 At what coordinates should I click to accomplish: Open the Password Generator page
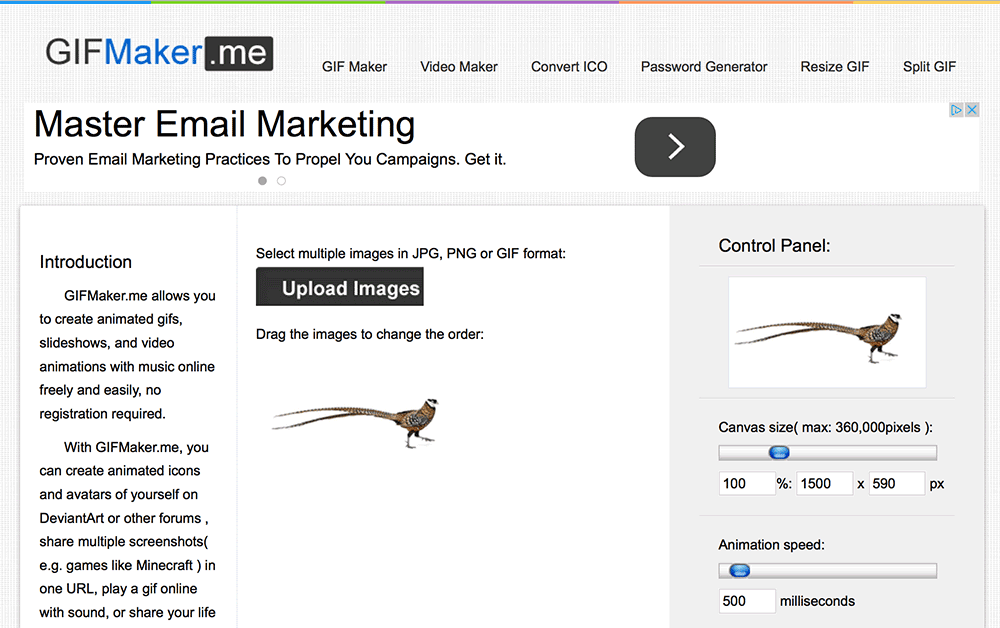pyautogui.click(x=704, y=67)
